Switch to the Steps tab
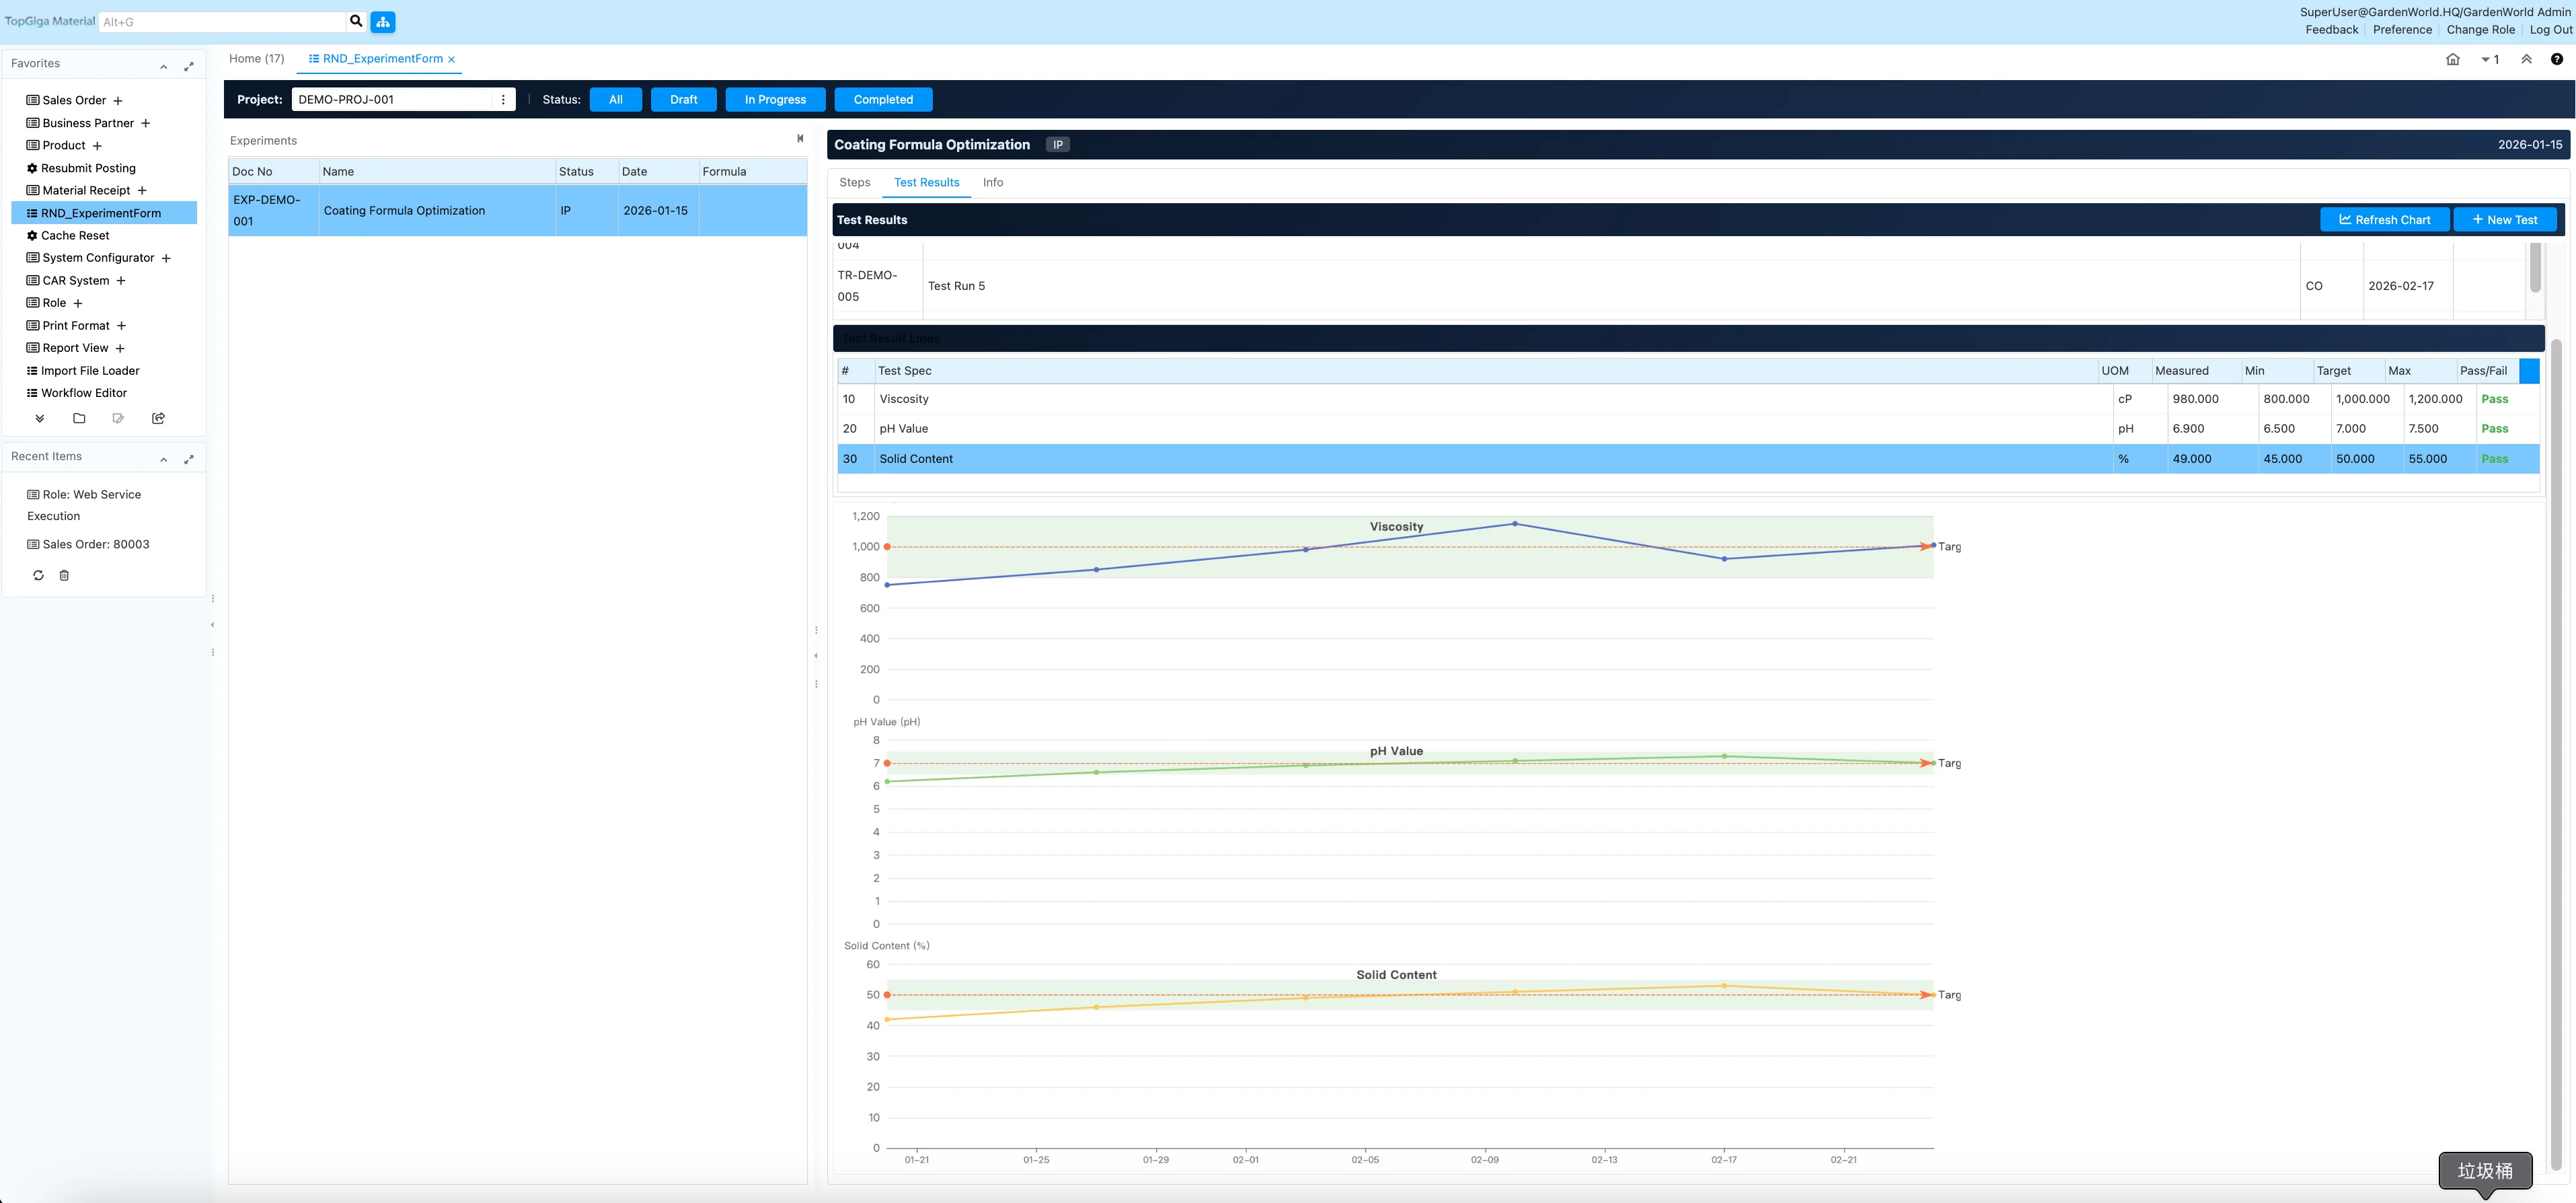 tap(854, 182)
